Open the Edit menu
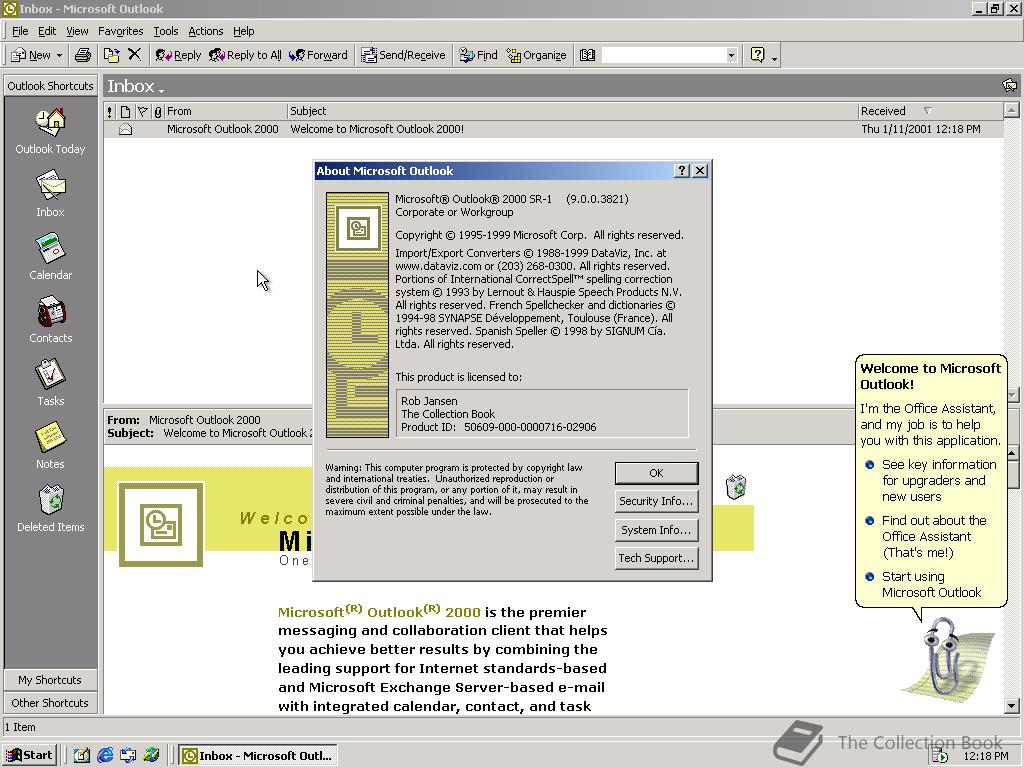1024x768 pixels. pyautogui.click(x=46, y=31)
